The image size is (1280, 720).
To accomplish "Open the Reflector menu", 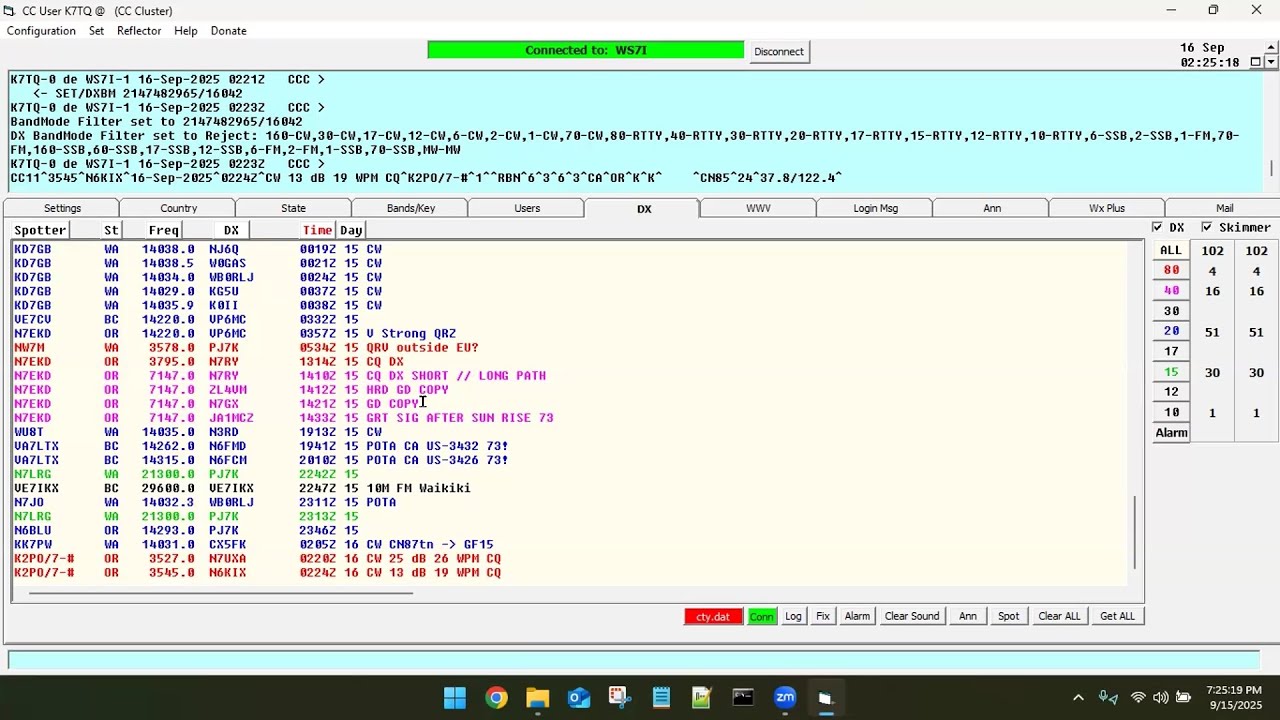I will point(139,31).
